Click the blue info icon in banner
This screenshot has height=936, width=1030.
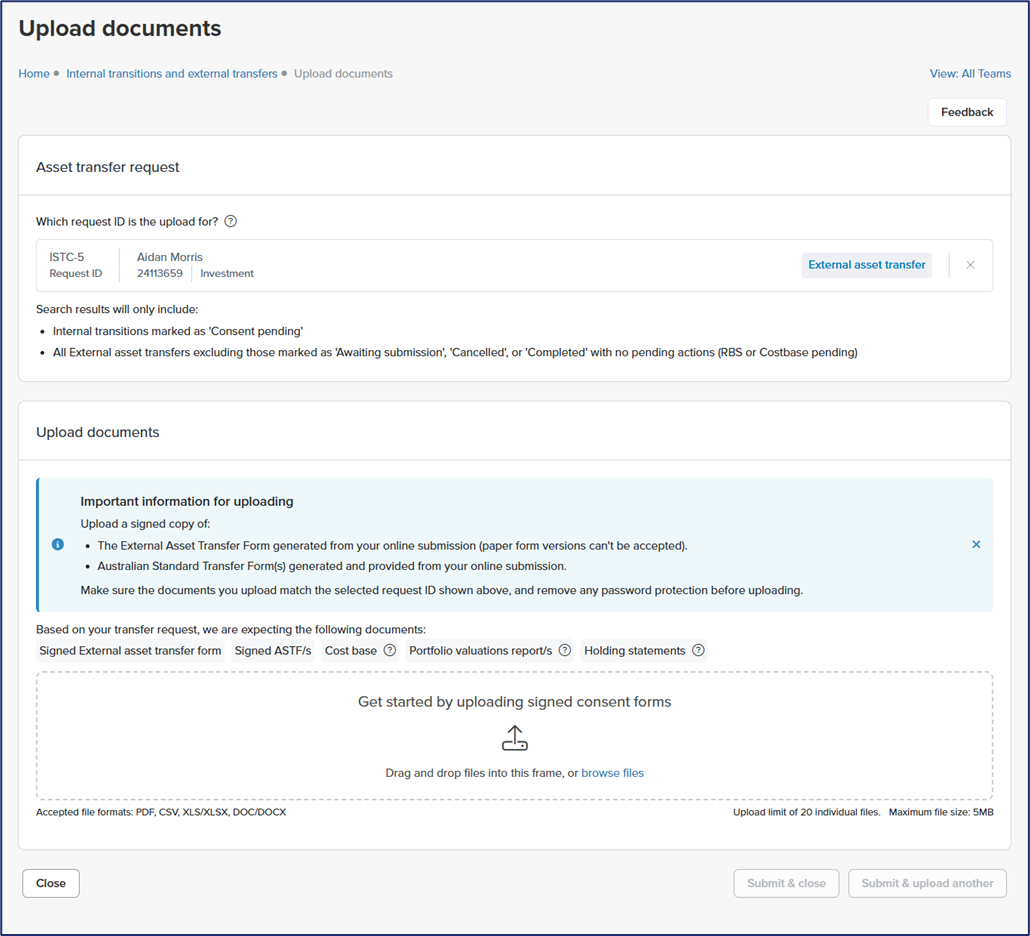tap(58, 545)
